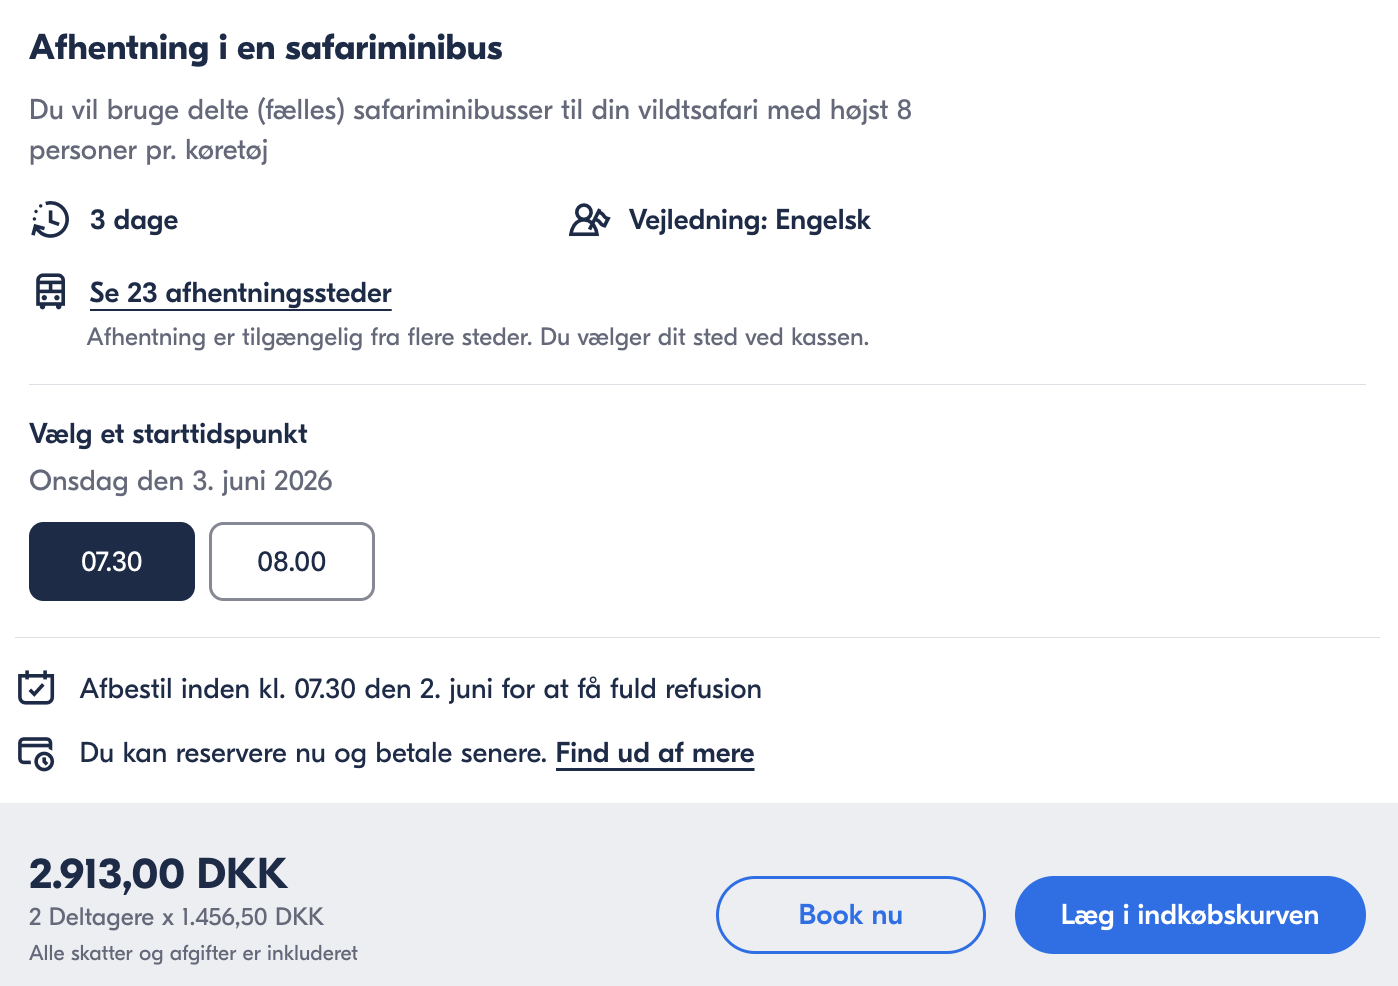Image resolution: width=1398 pixels, height=986 pixels.
Task: Click the clock duration icon
Action: click(x=50, y=220)
